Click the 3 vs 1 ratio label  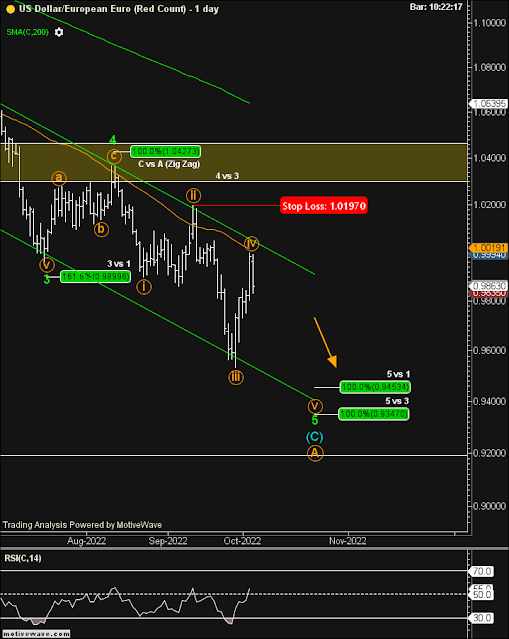coord(119,264)
